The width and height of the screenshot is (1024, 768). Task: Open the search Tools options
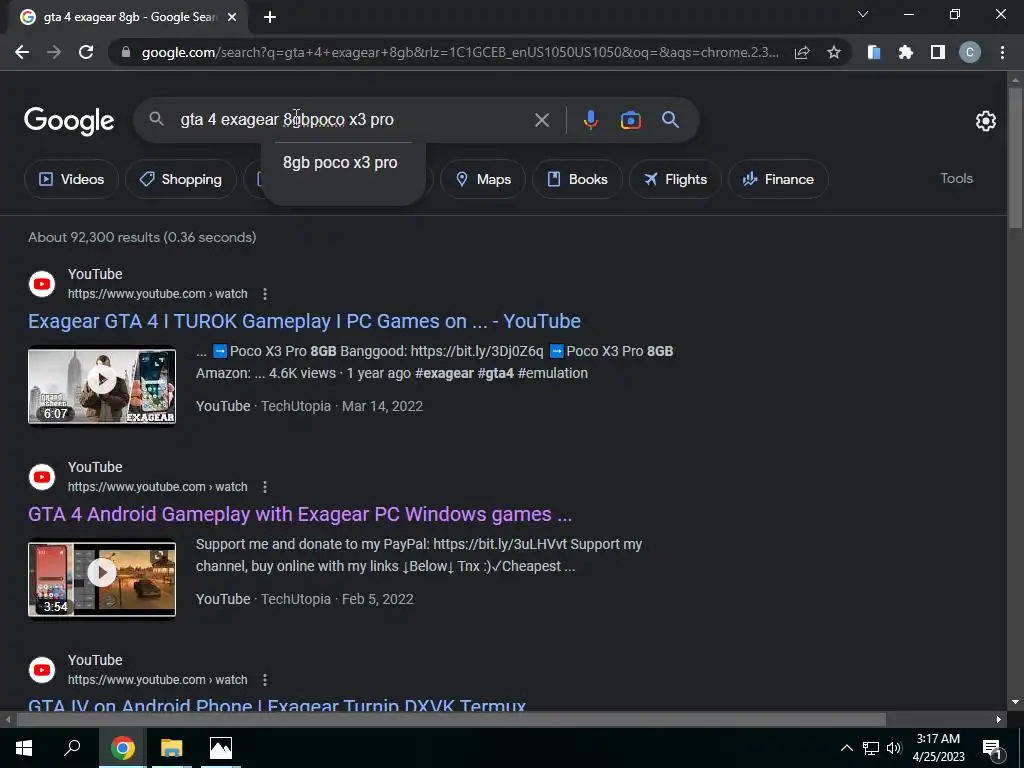coord(956,178)
